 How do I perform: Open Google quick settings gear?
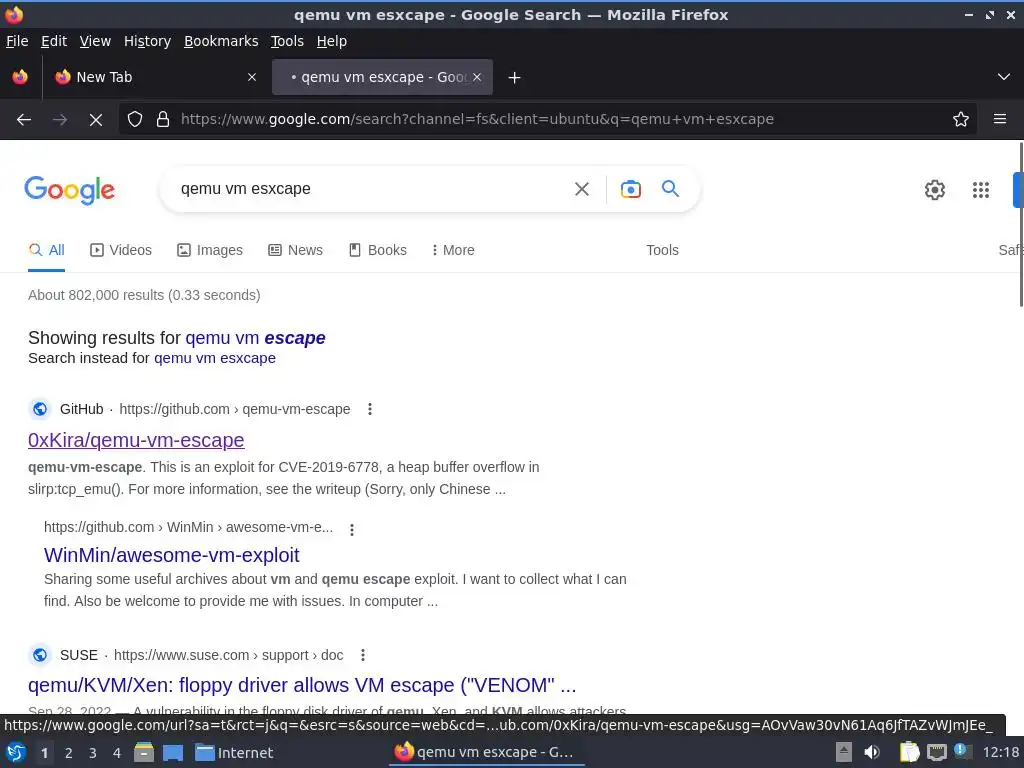(935, 190)
